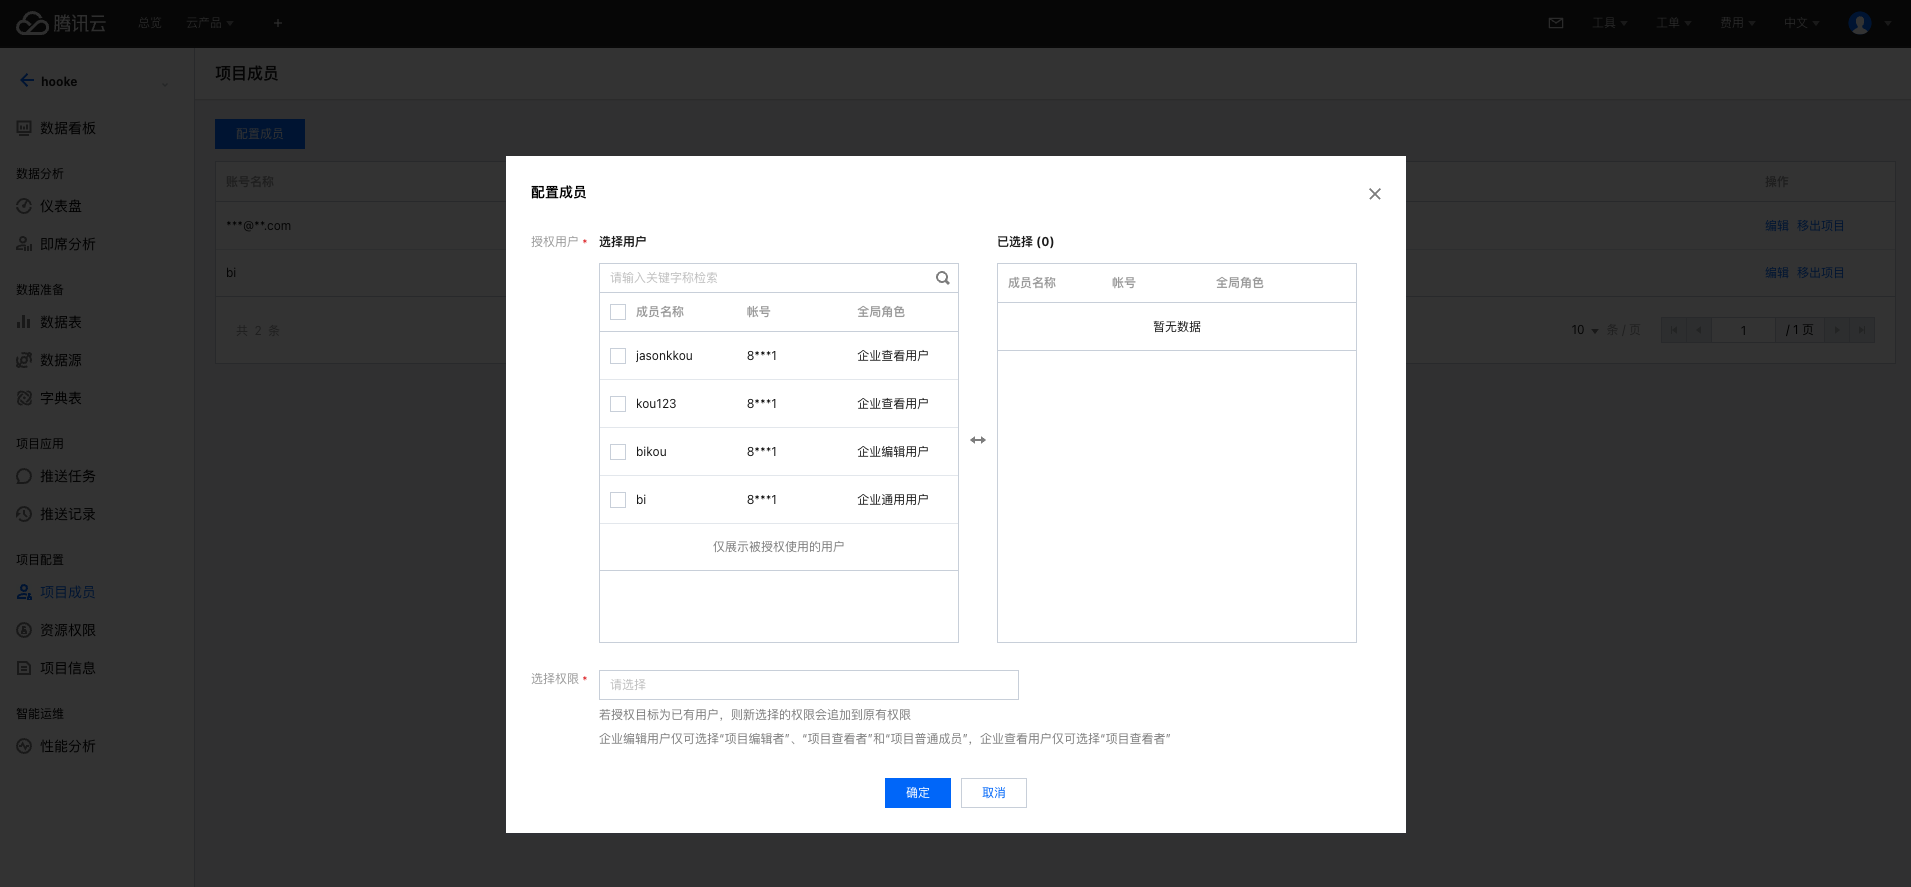Click 移出项目 in the ***@**.com row
The width and height of the screenshot is (1911, 887).
point(1821,226)
